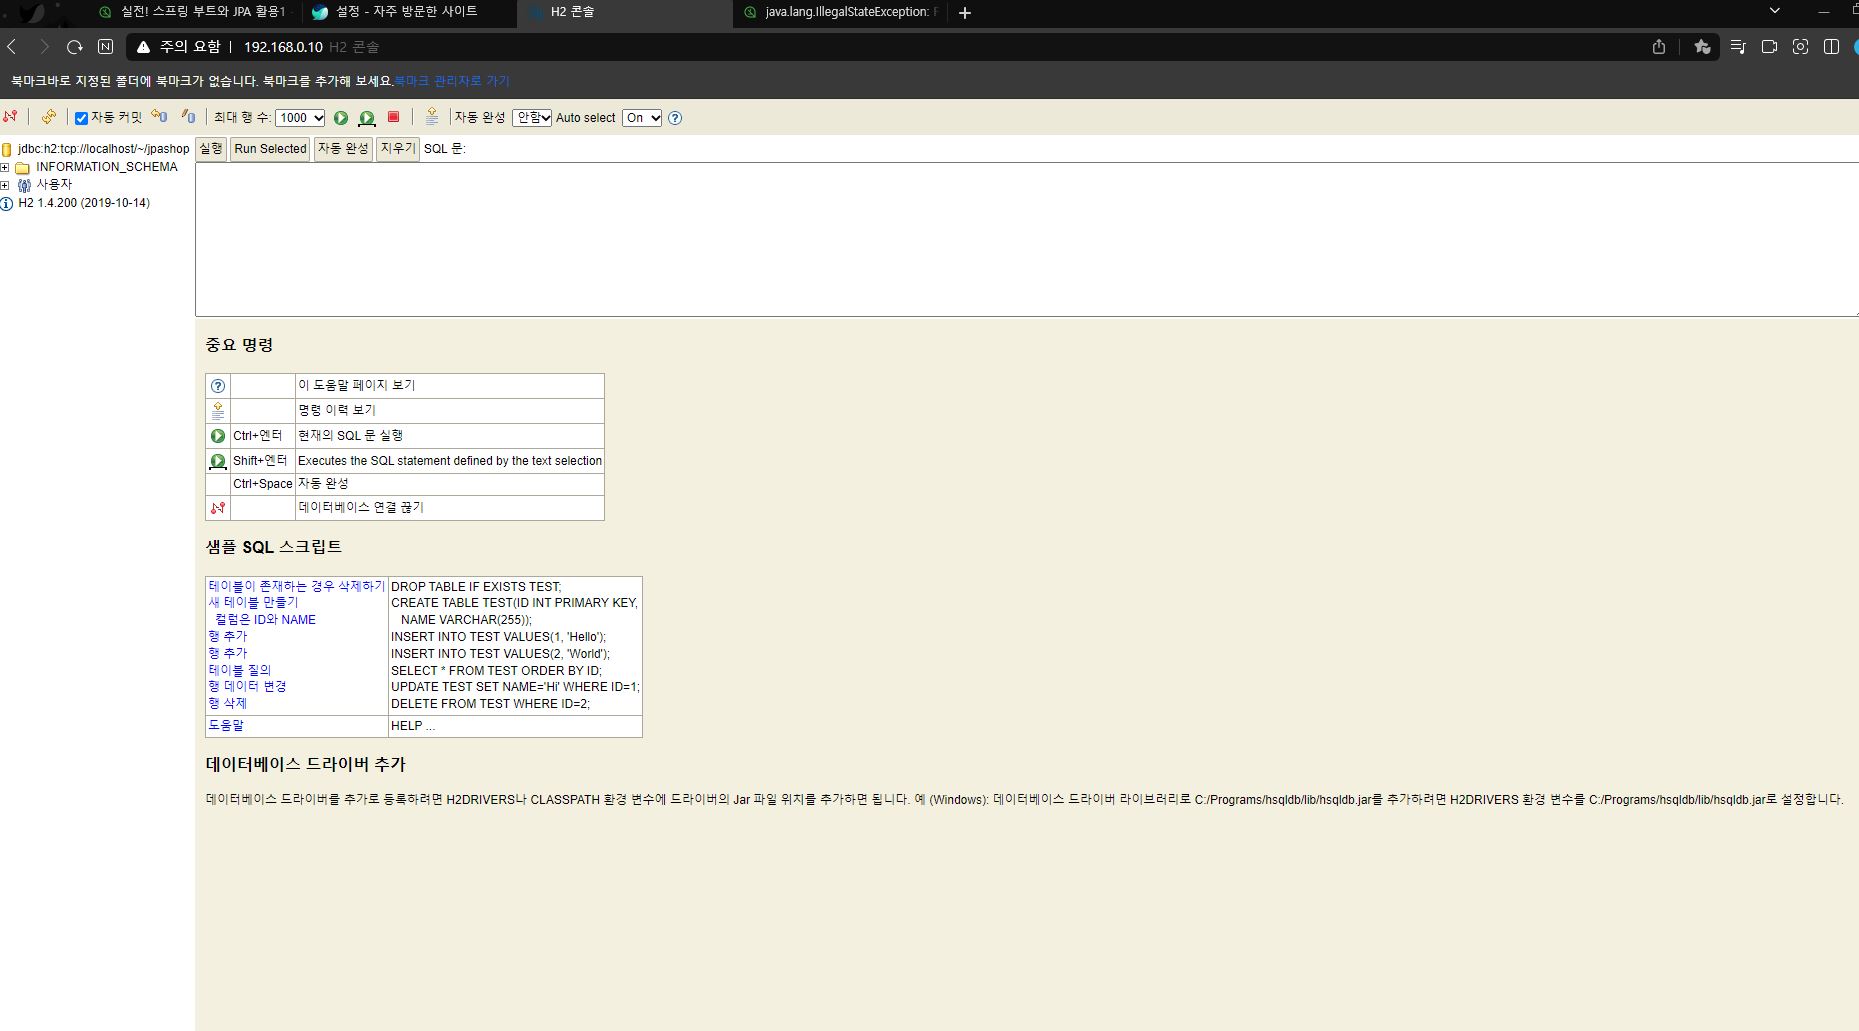Expand the 사용자 tree node
Image resolution: width=1859 pixels, height=1031 pixels.
tap(5, 185)
